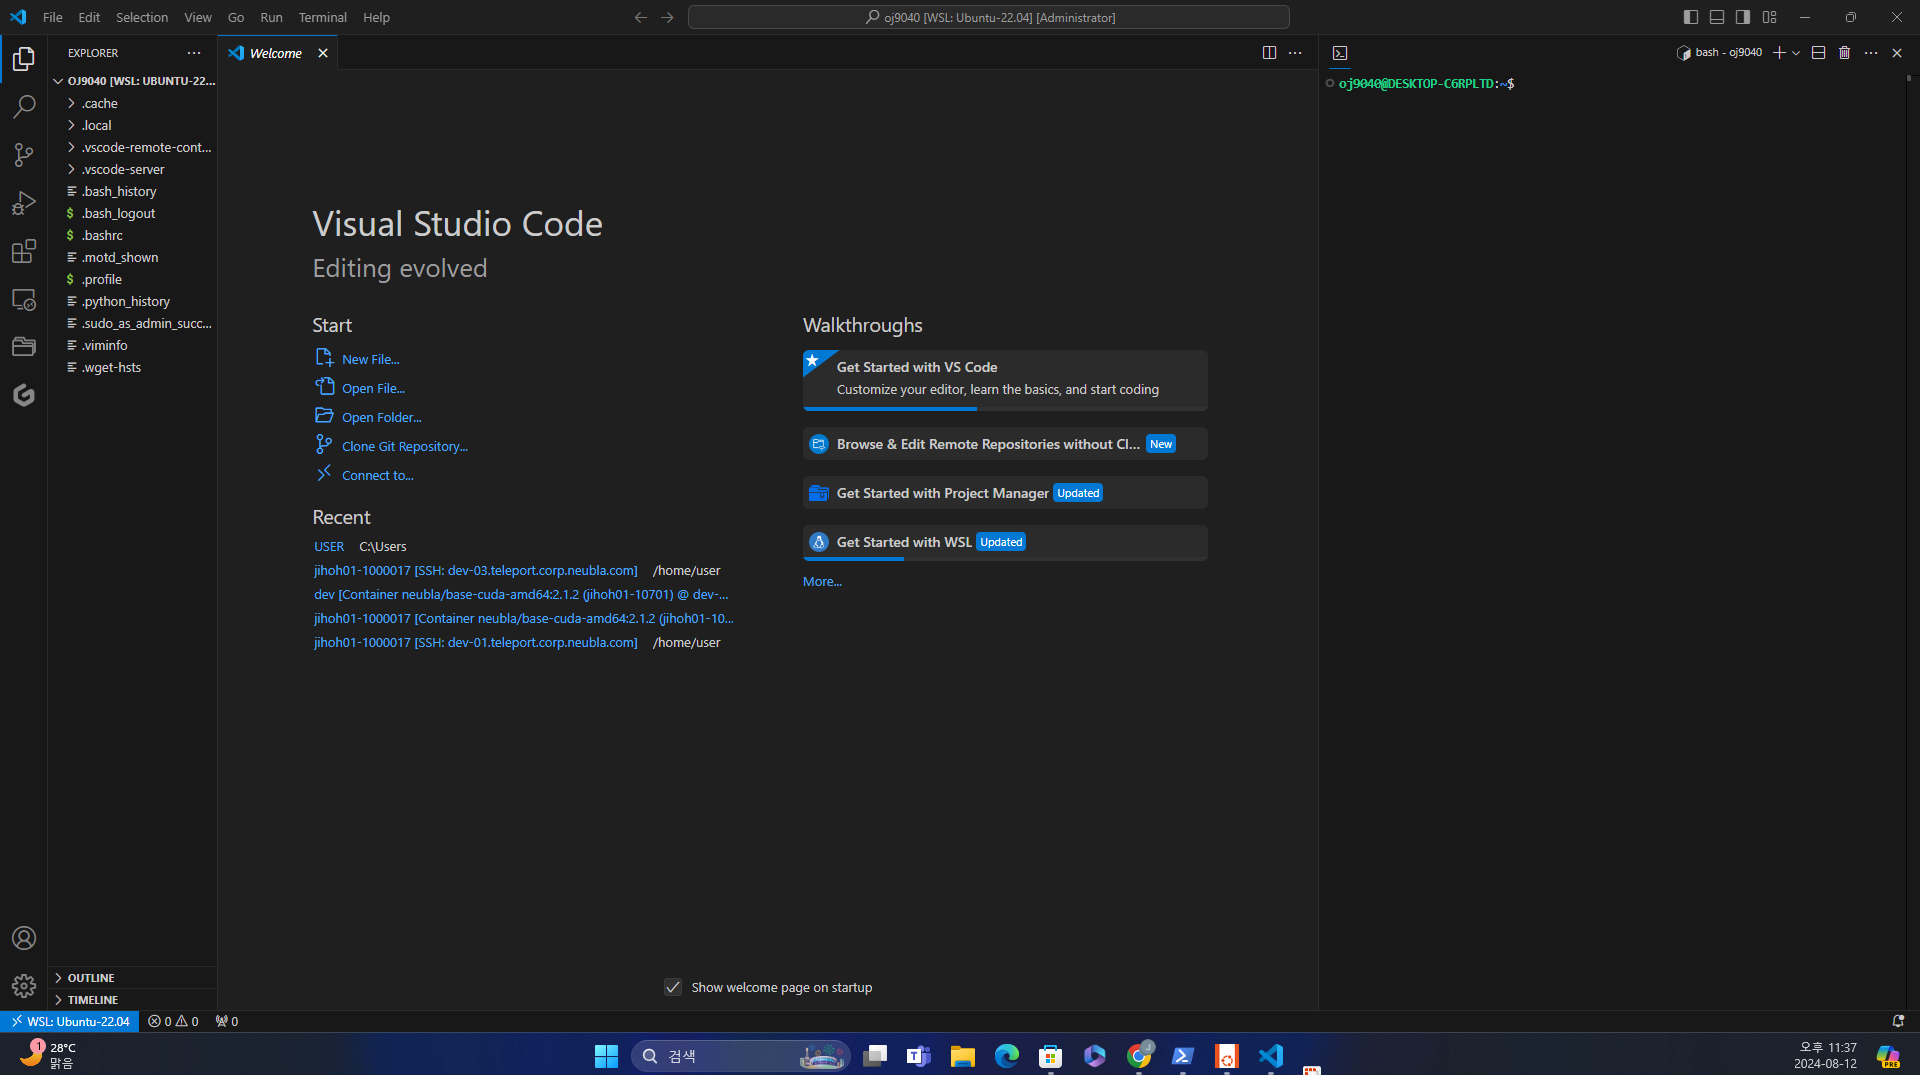Open the Selection menu

tap(142, 17)
